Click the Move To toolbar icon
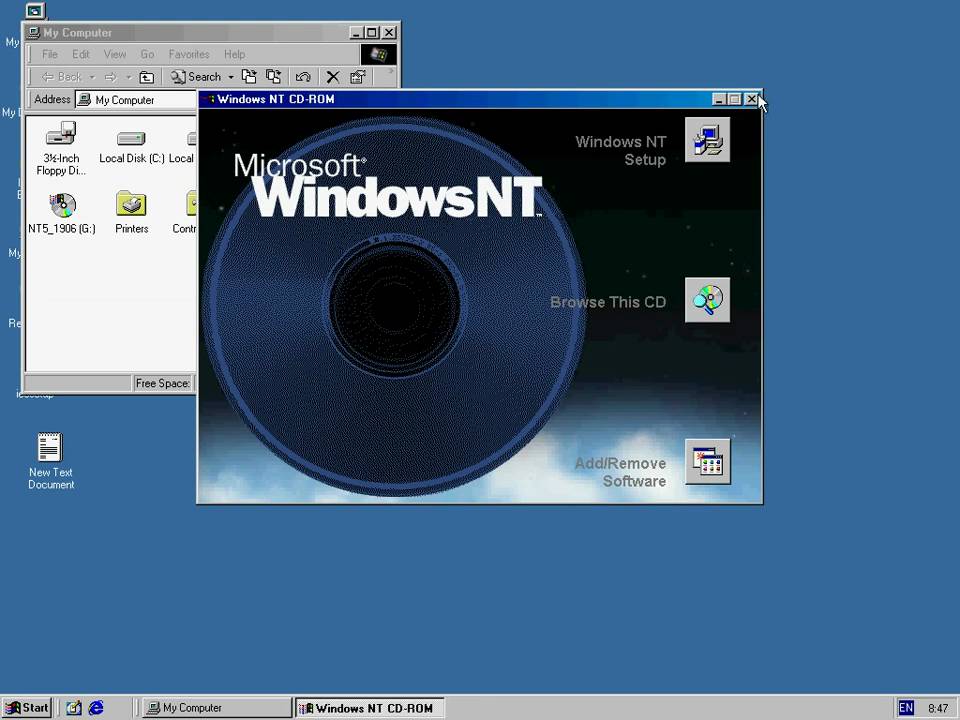The image size is (960, 720). [x=249, y=77]
